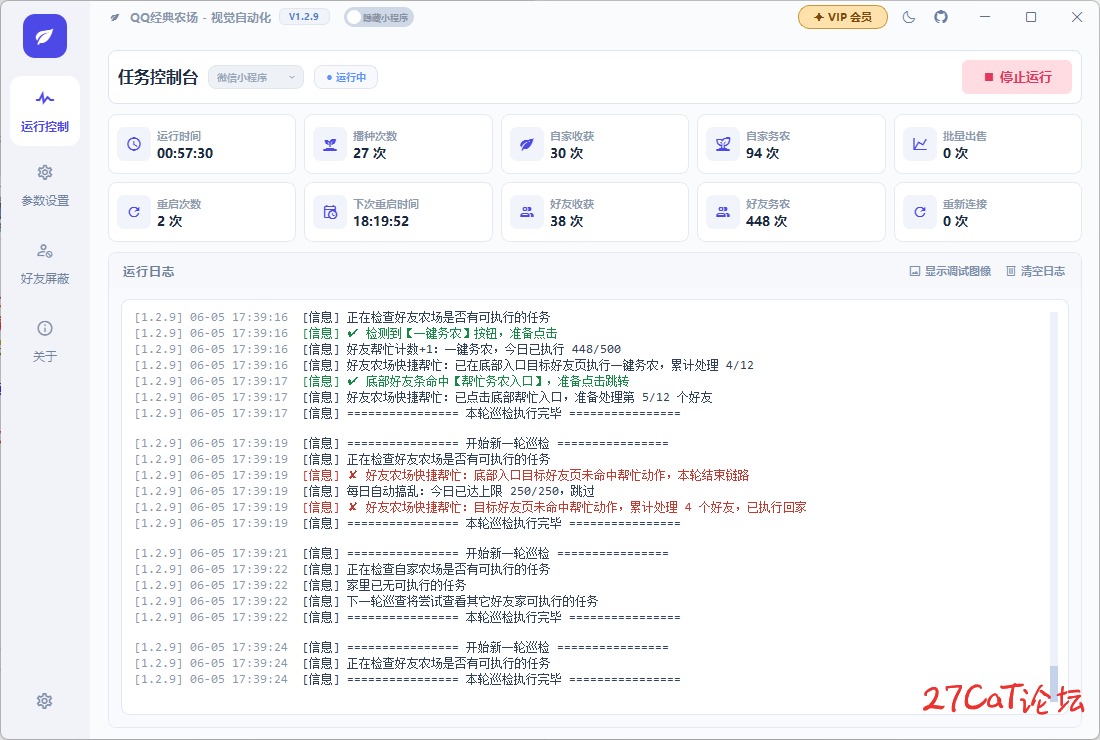Click the 运行中 status badge
This screenshot has height=740, width=1100.
click(346, 77)
